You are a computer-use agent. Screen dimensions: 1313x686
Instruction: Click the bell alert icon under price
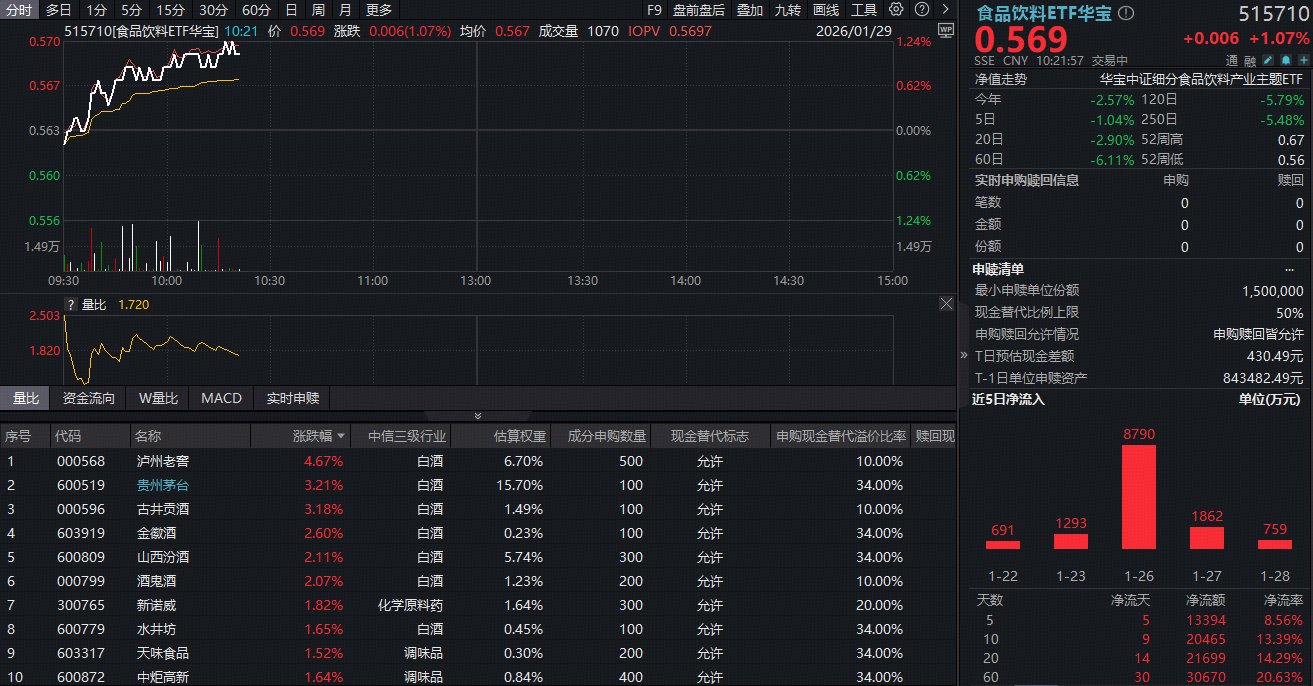pyautogui.click(x=1286, y=60)
